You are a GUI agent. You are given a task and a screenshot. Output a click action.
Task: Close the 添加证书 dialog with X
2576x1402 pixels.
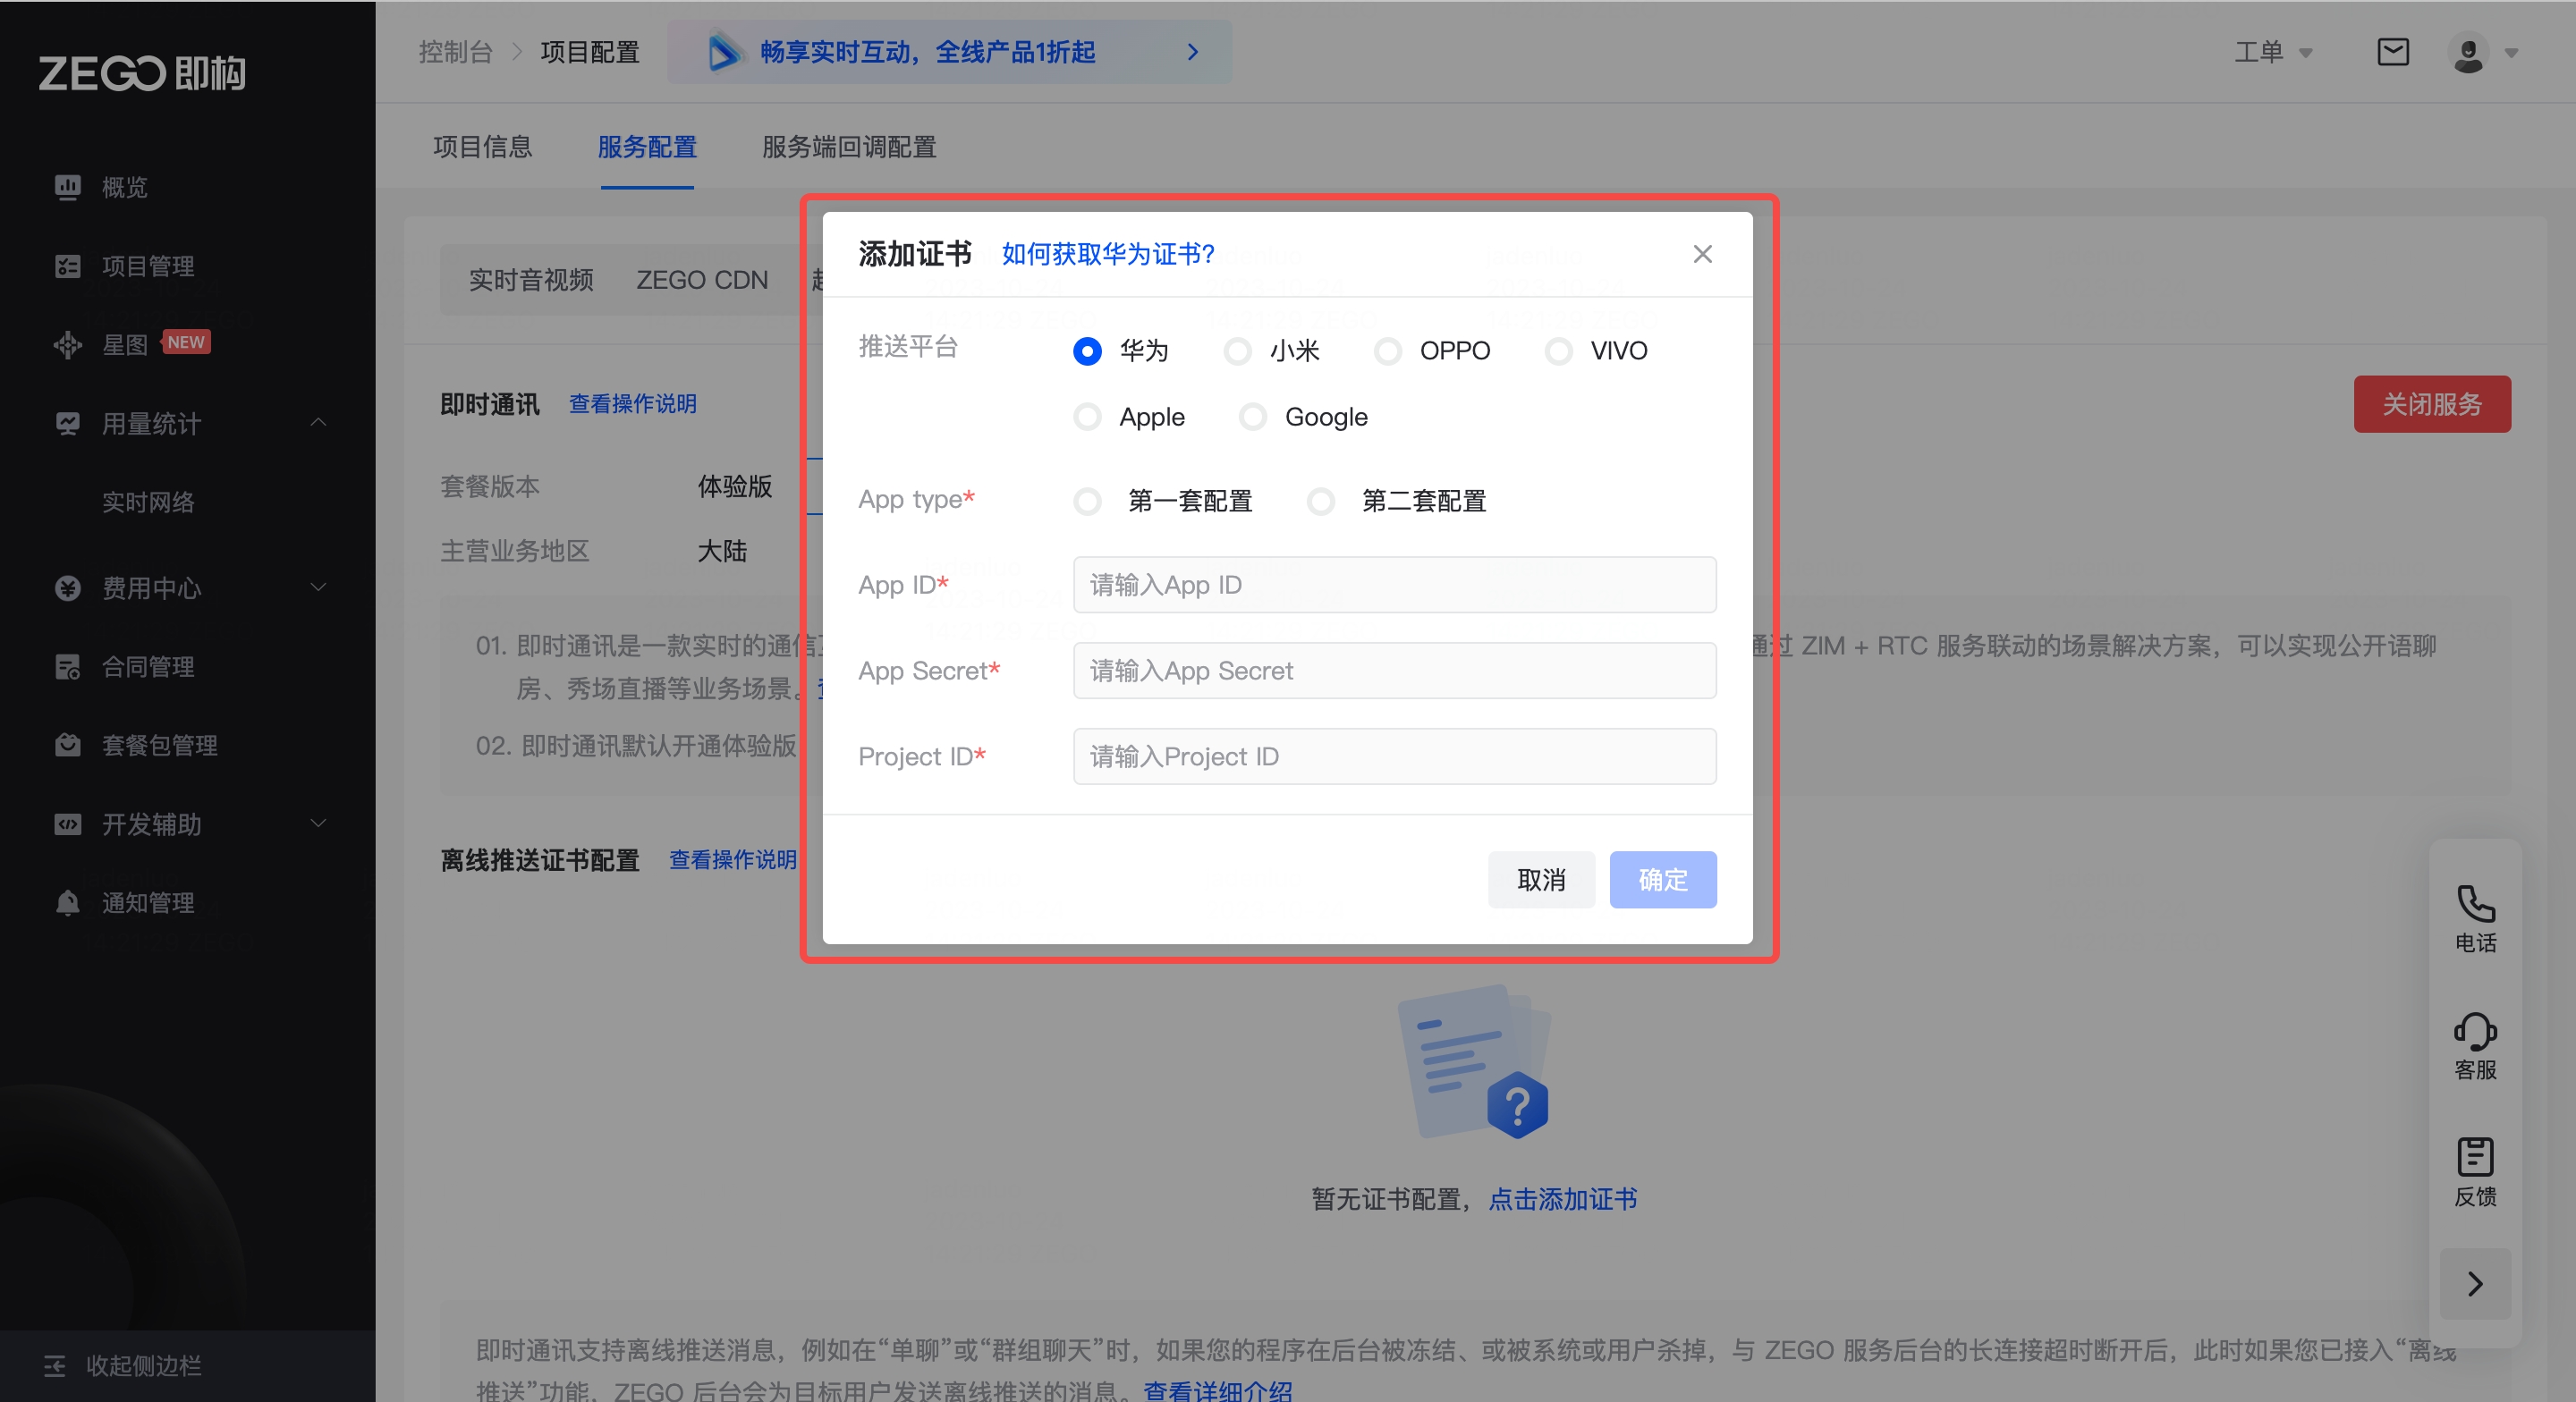[1702, 254]
